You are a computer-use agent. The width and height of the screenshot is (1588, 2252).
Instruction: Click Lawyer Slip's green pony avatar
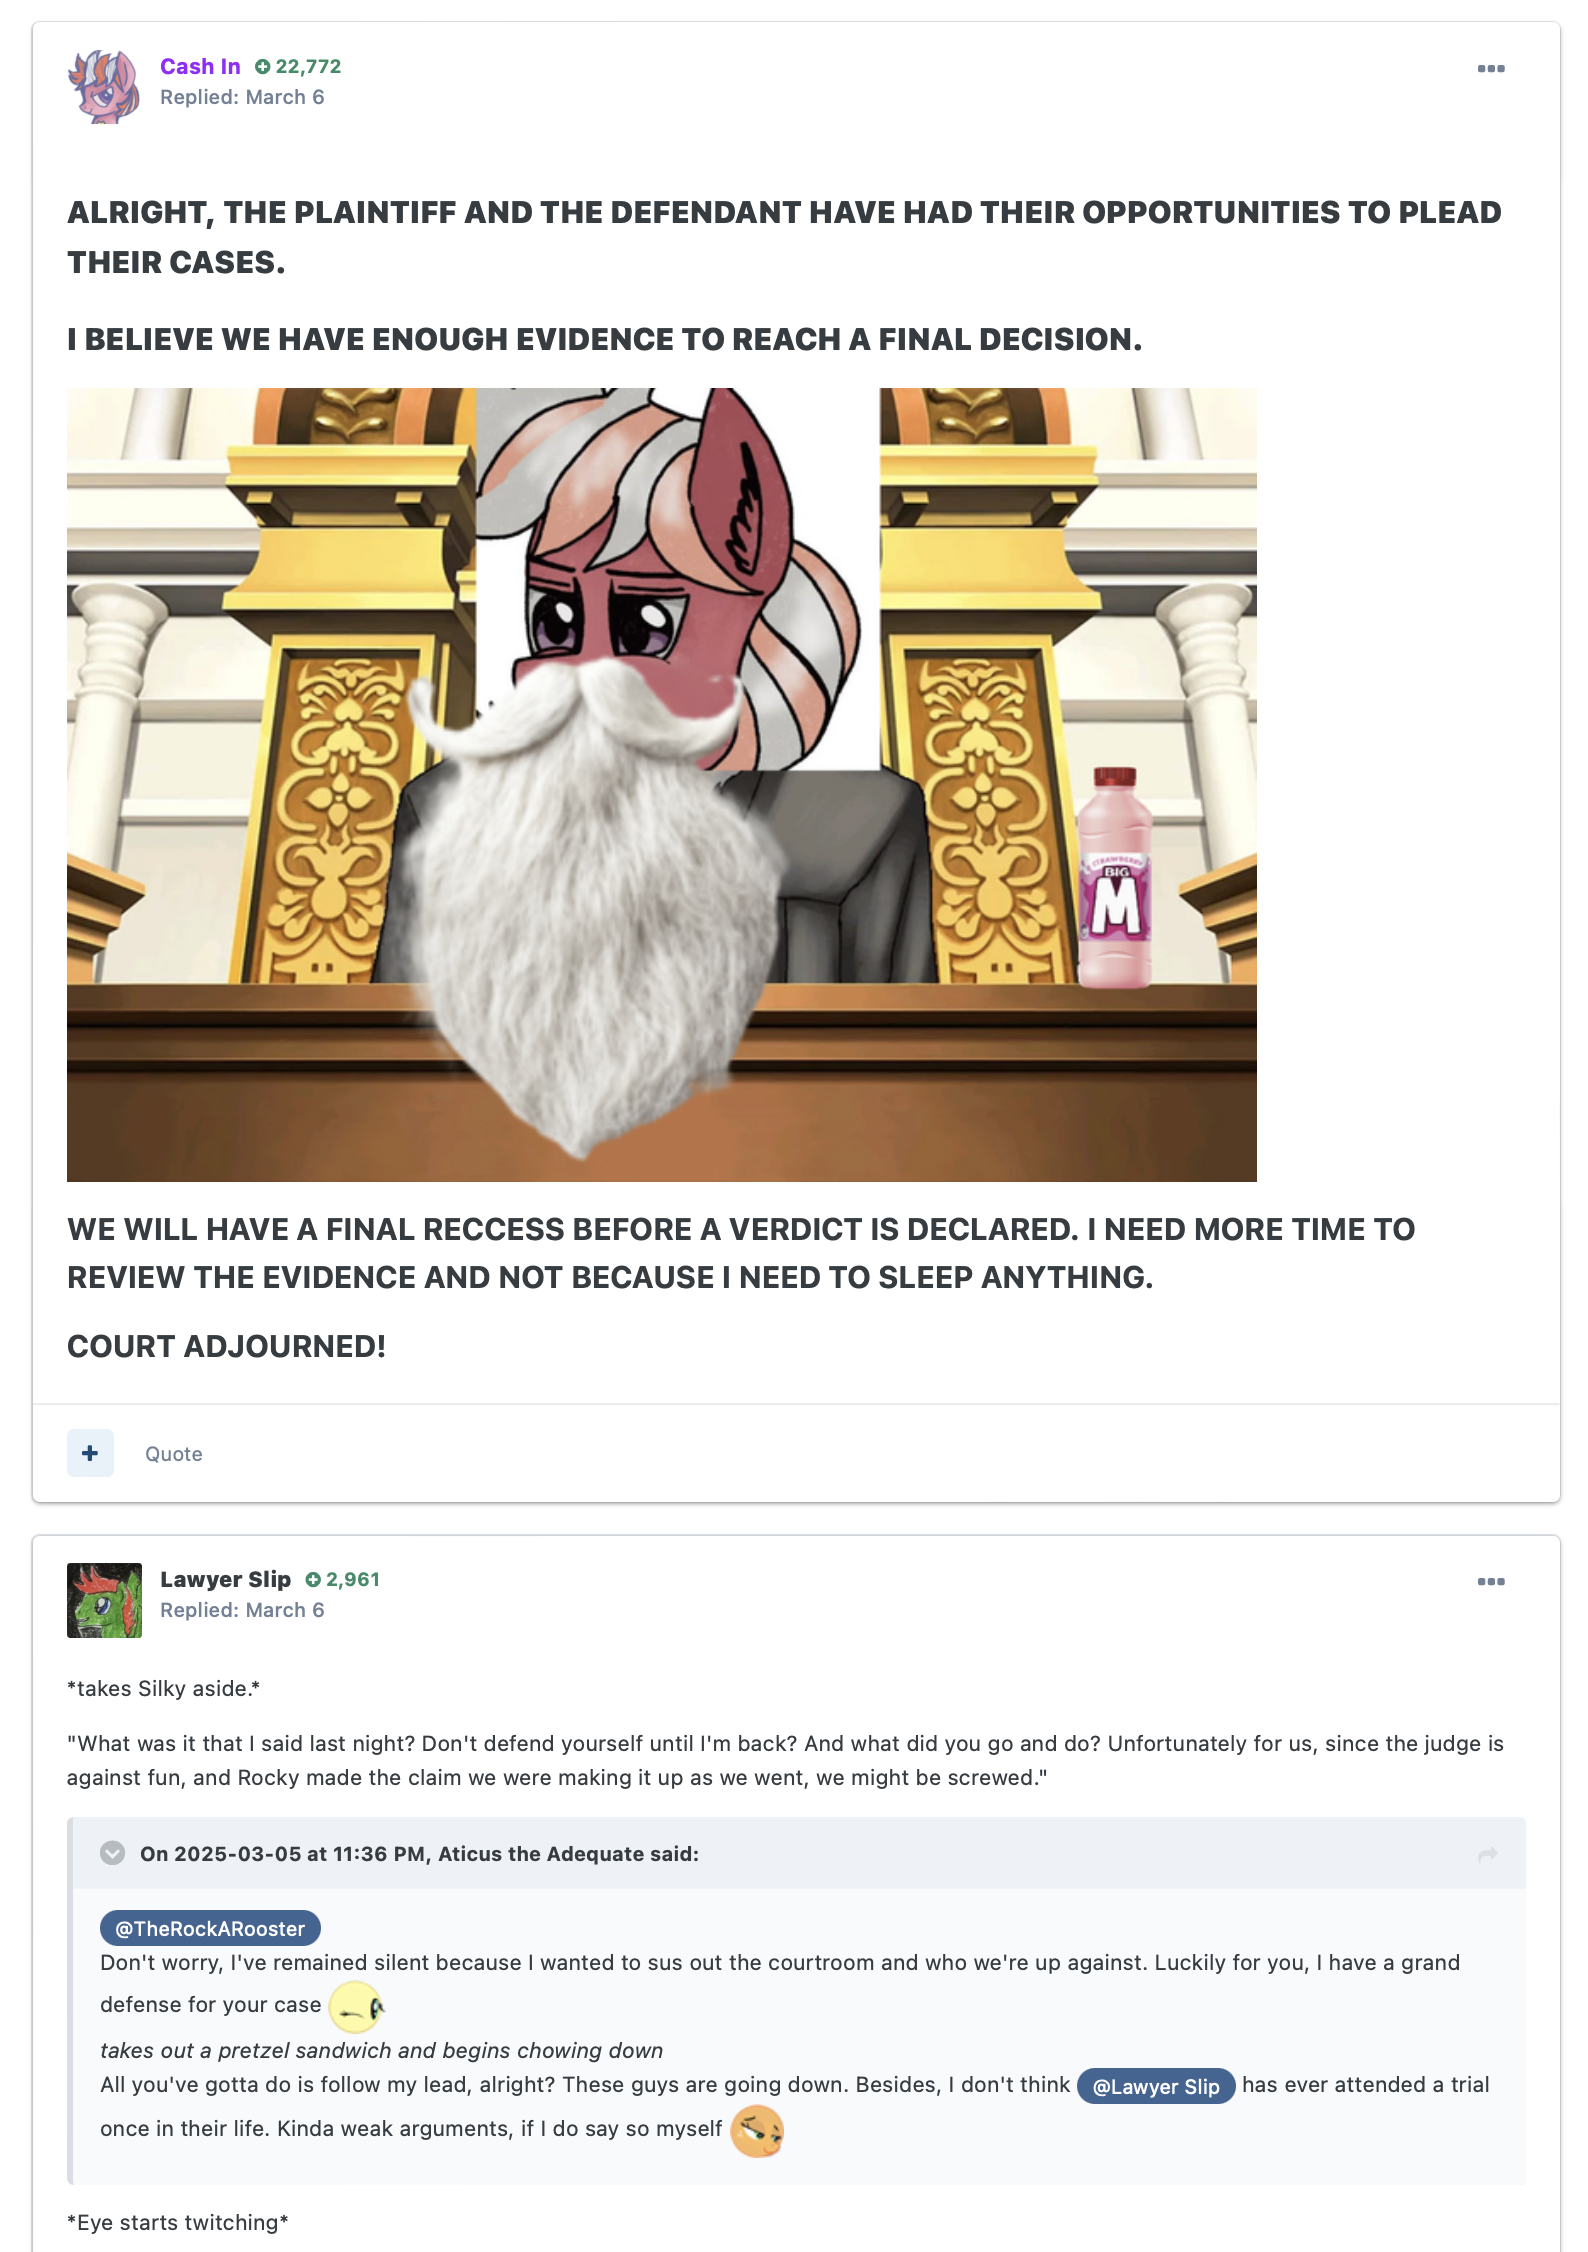click(104, 1600)
